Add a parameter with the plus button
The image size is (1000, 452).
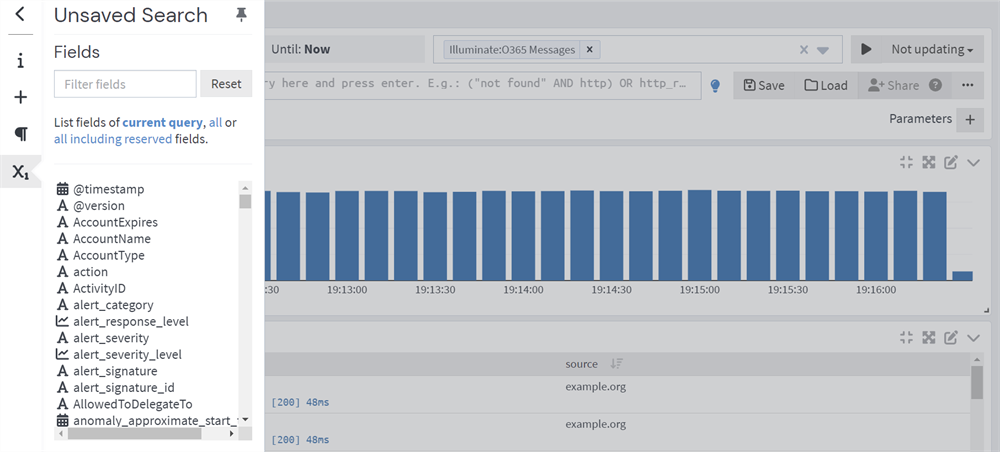969,120
